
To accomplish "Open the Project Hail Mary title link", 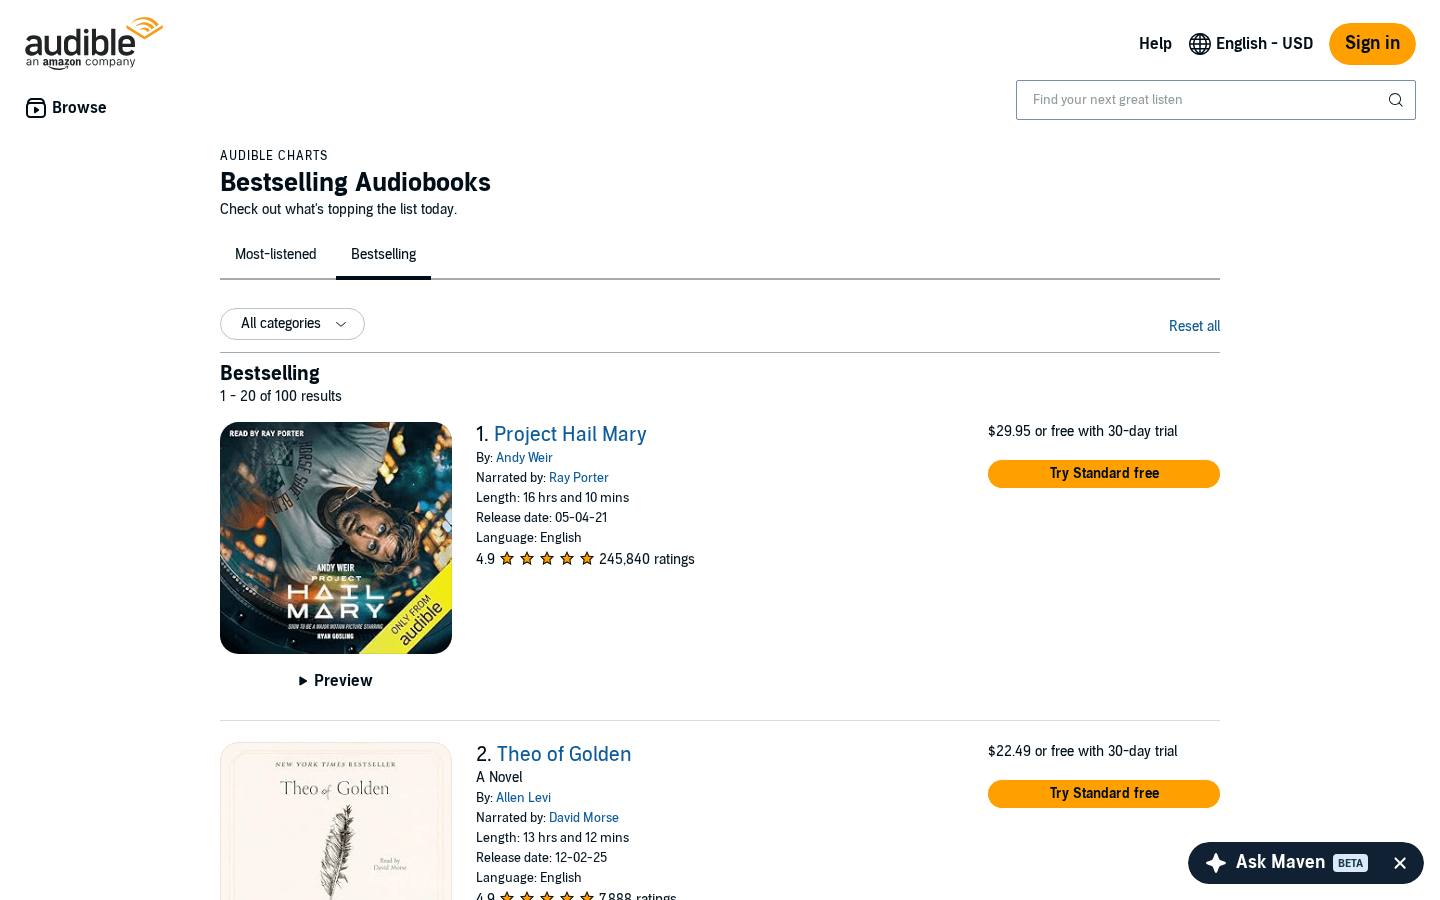I will [570, 434].
